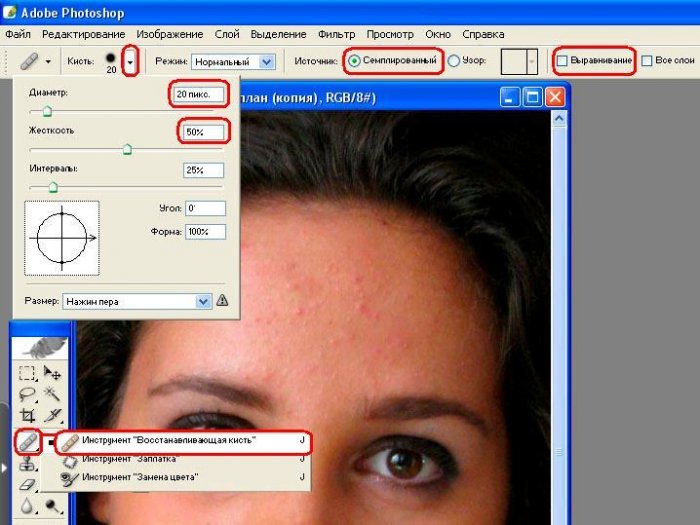The height and width of the screenshot is (525, 700).
Task: Choose the Семплированный source option
Action: click(355, 62)
